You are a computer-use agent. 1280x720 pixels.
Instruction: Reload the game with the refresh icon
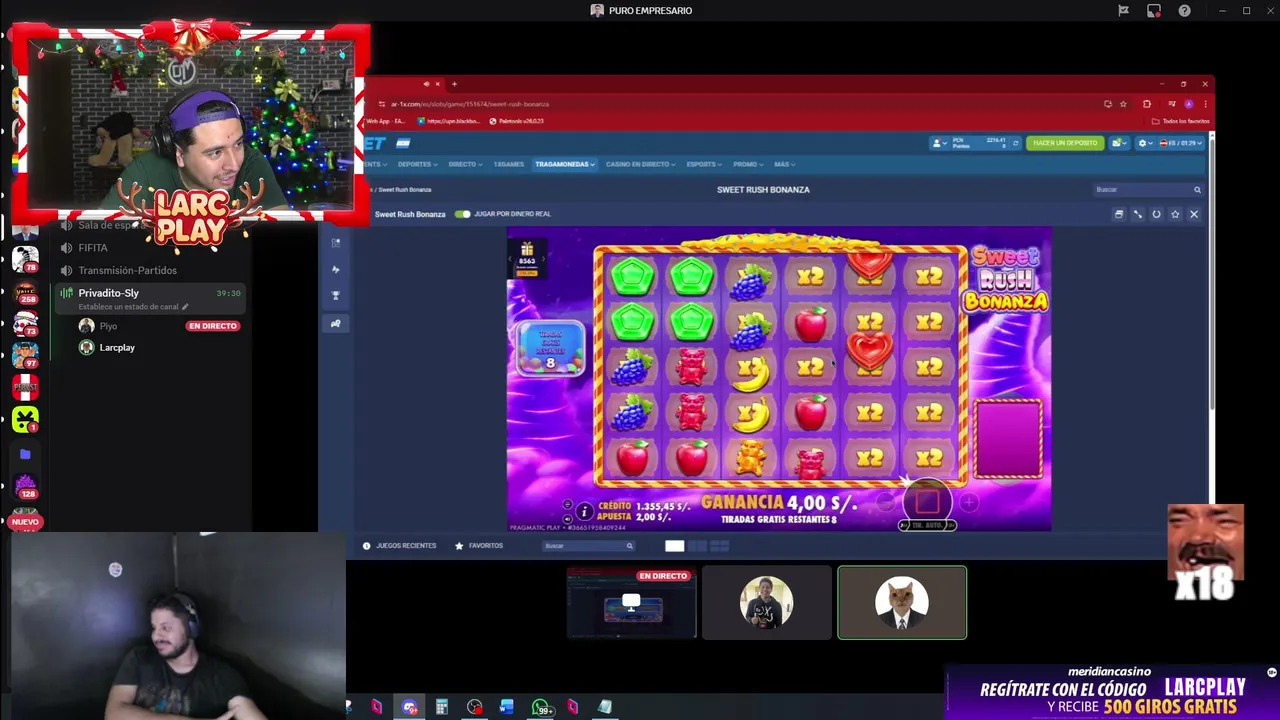1156,214
